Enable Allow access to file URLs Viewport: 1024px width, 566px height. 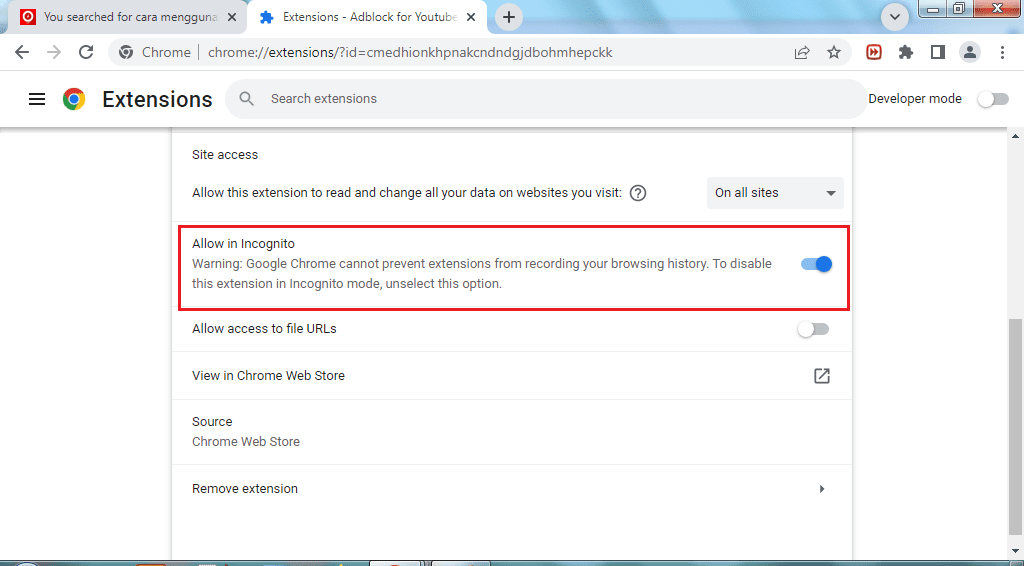813,329
